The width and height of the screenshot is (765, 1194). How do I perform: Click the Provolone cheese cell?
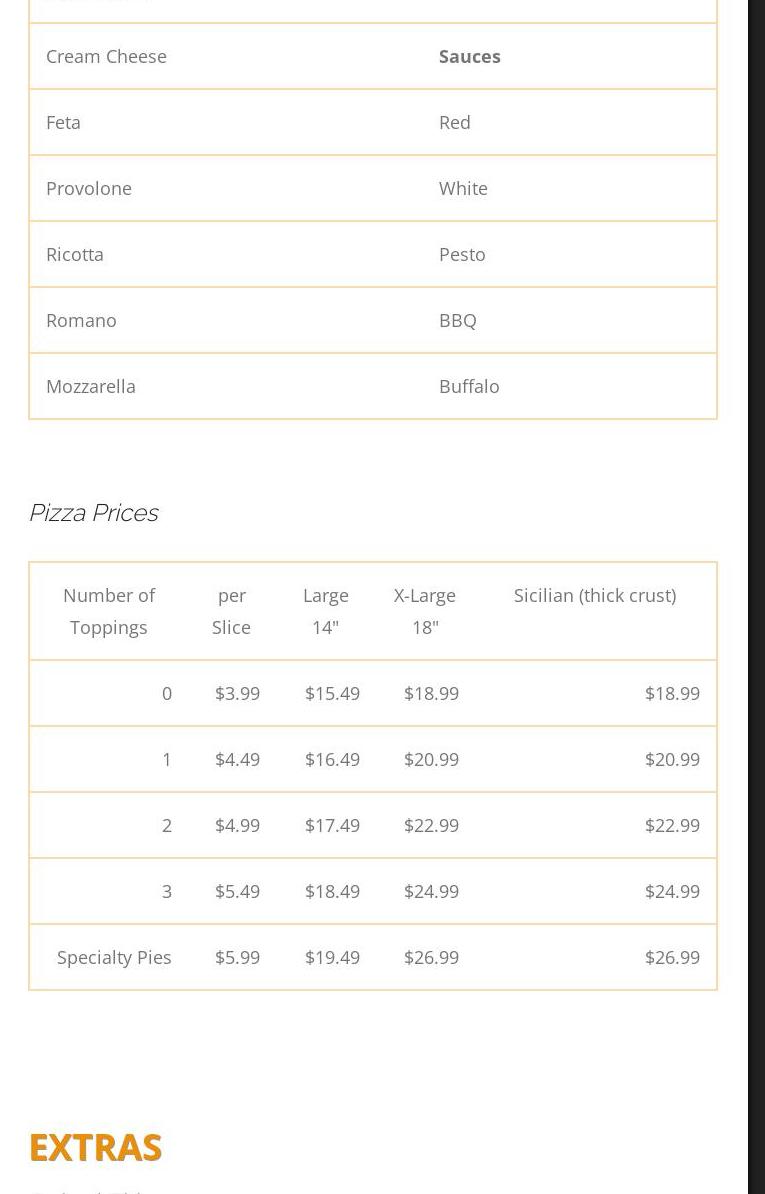[88, 188]
